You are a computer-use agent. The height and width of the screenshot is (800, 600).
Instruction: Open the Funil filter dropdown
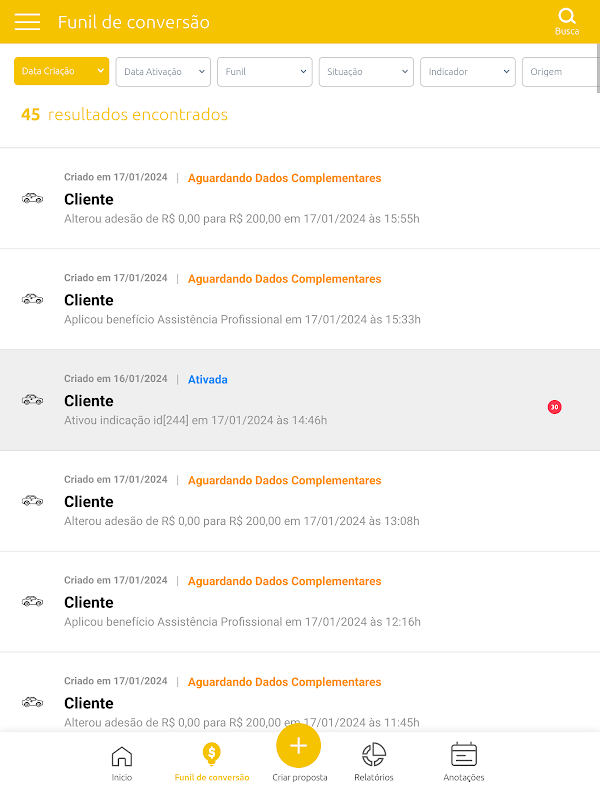pos(265,71)
